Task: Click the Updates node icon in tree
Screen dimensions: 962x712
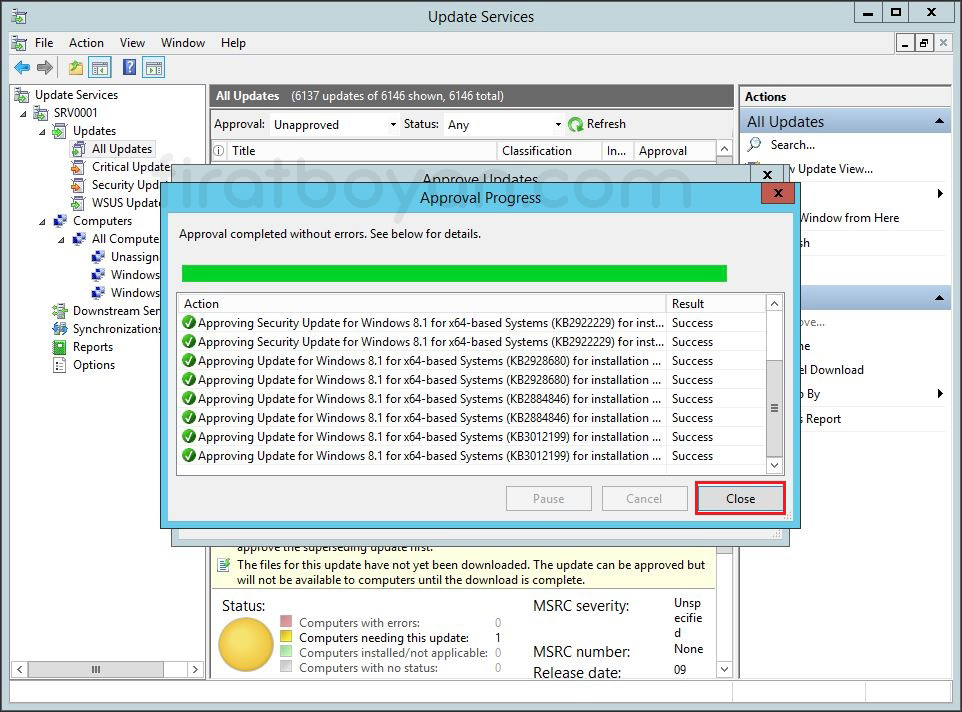Action: pos(60,131)
